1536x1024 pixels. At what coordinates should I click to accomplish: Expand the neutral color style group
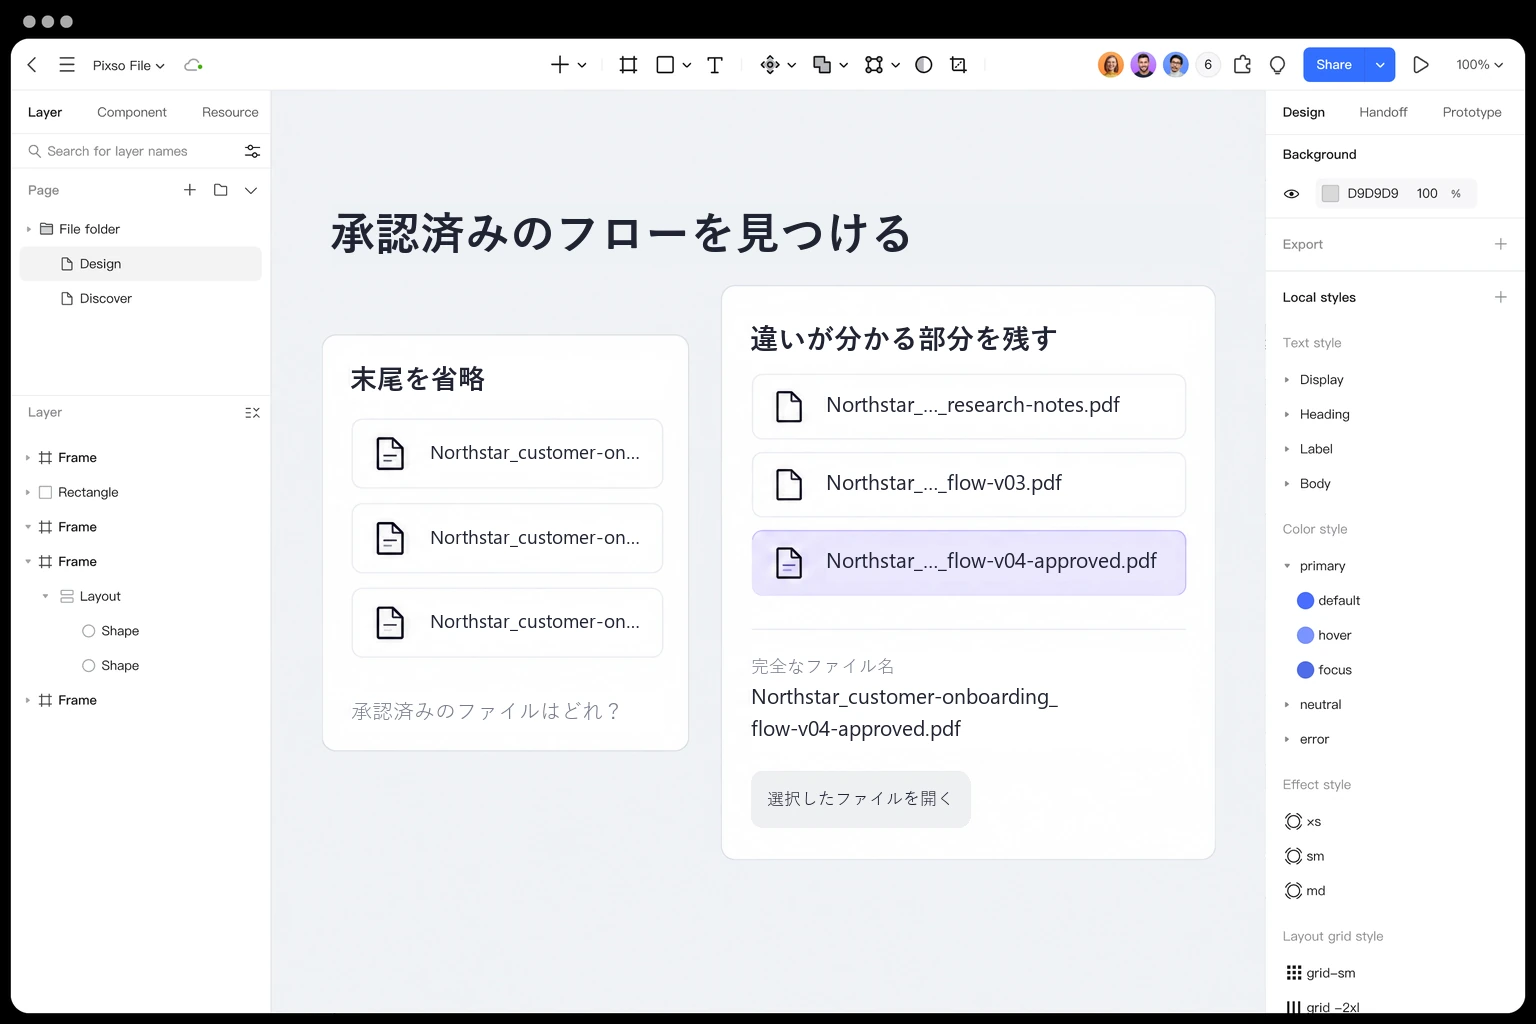[x=1287, y=705]
